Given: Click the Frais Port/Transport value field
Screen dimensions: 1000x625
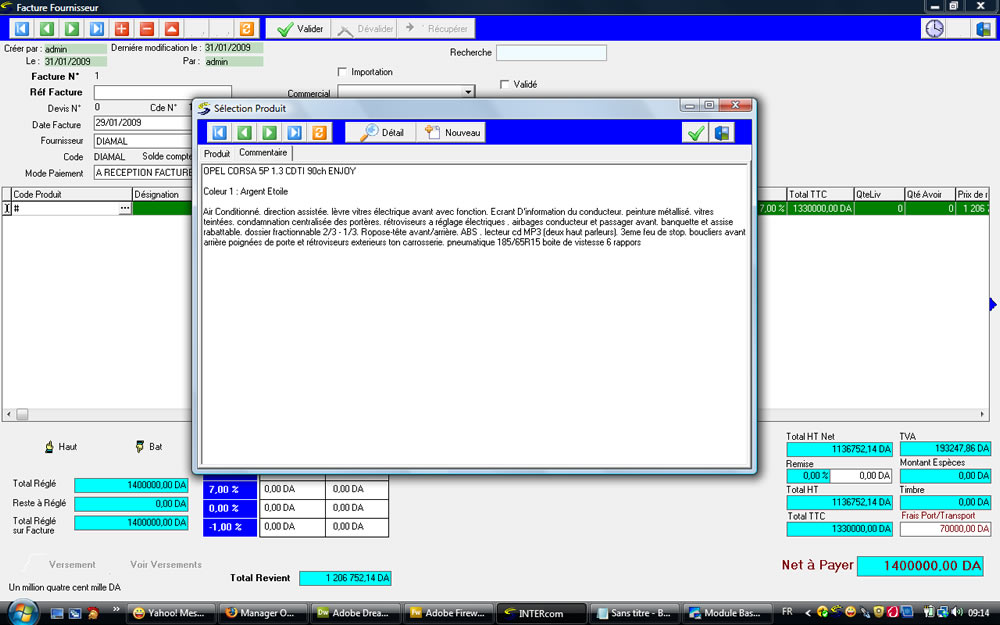Looking at the screenshot, I should pyautogui.click(x=945, y=529).
